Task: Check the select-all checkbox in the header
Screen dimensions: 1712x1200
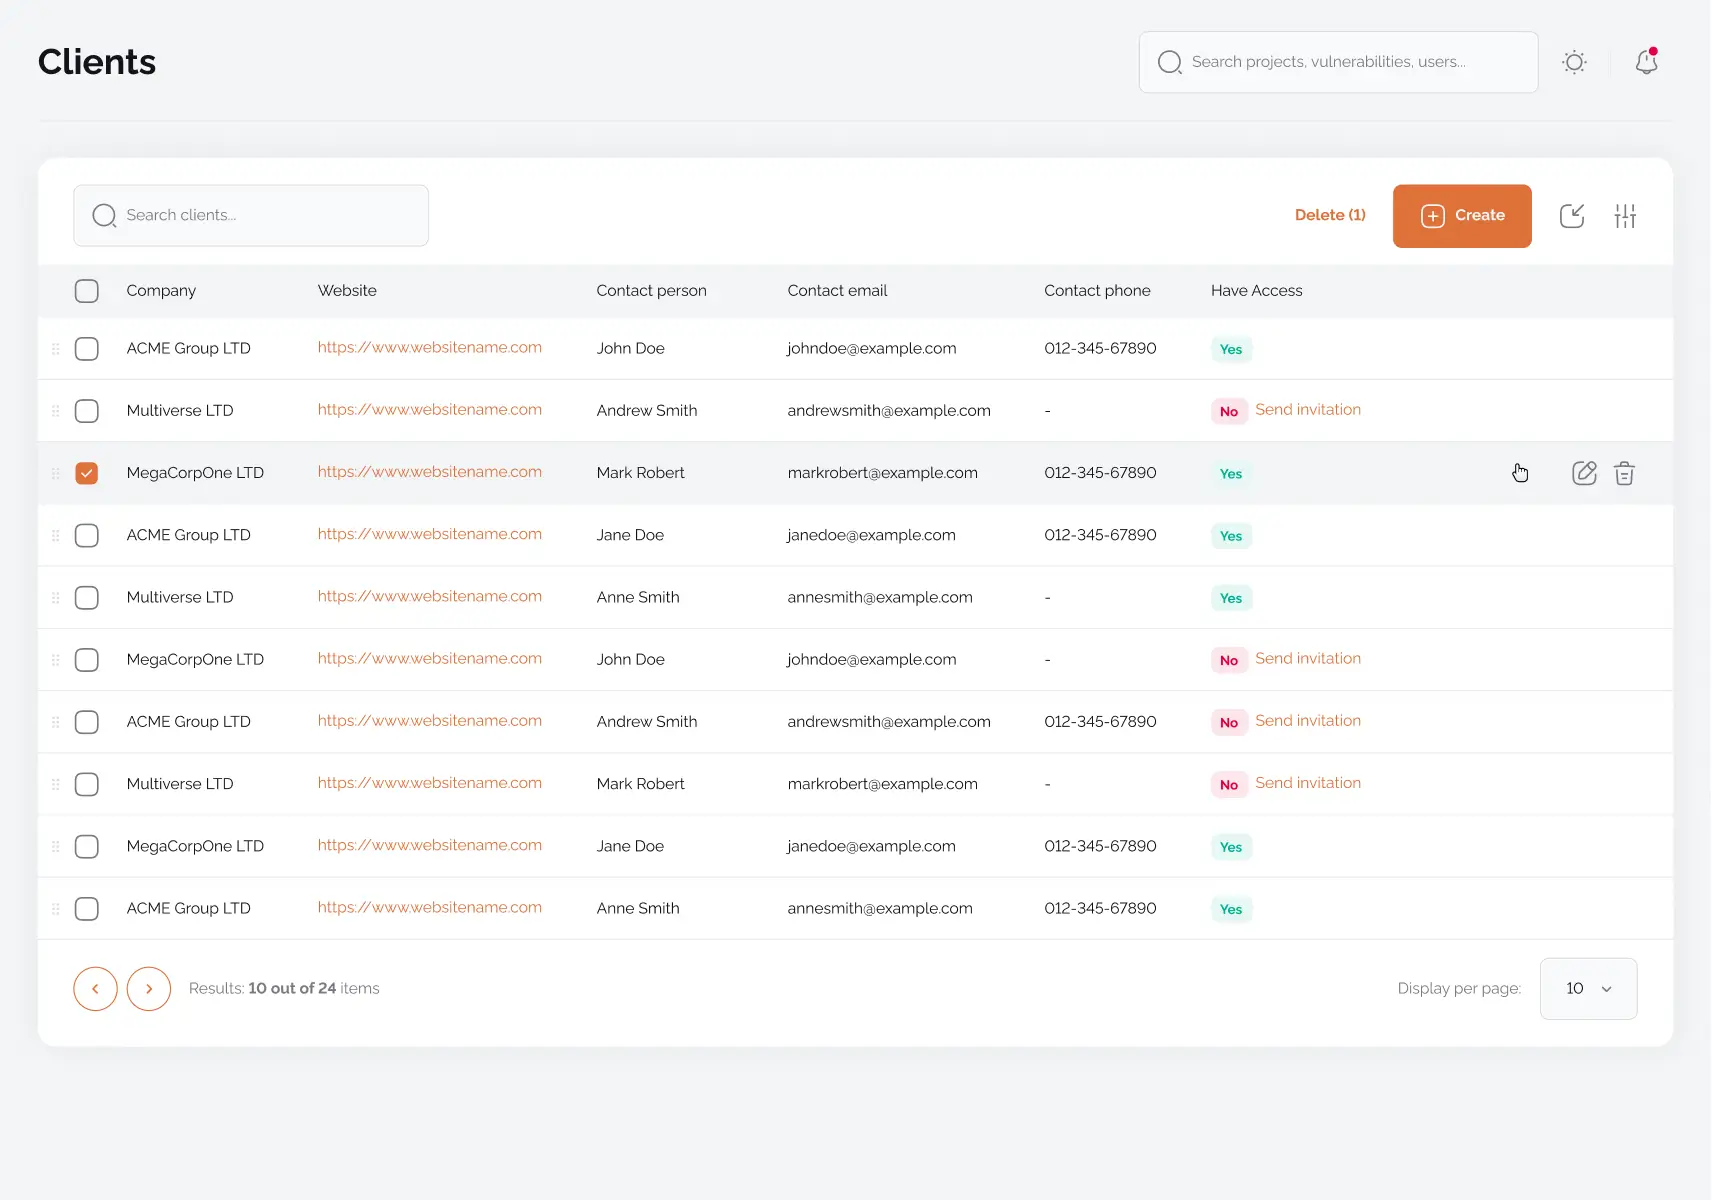Action: (87, 291)
